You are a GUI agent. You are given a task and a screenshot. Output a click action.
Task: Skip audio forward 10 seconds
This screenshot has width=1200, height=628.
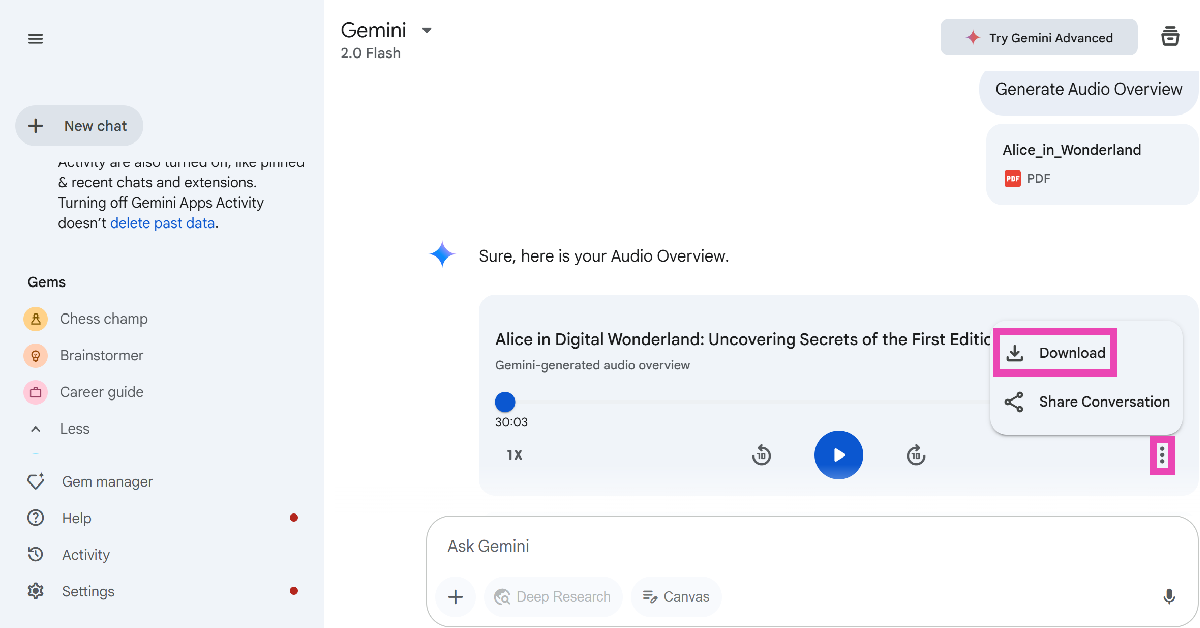pyautogui.click(x=916, y=456)
